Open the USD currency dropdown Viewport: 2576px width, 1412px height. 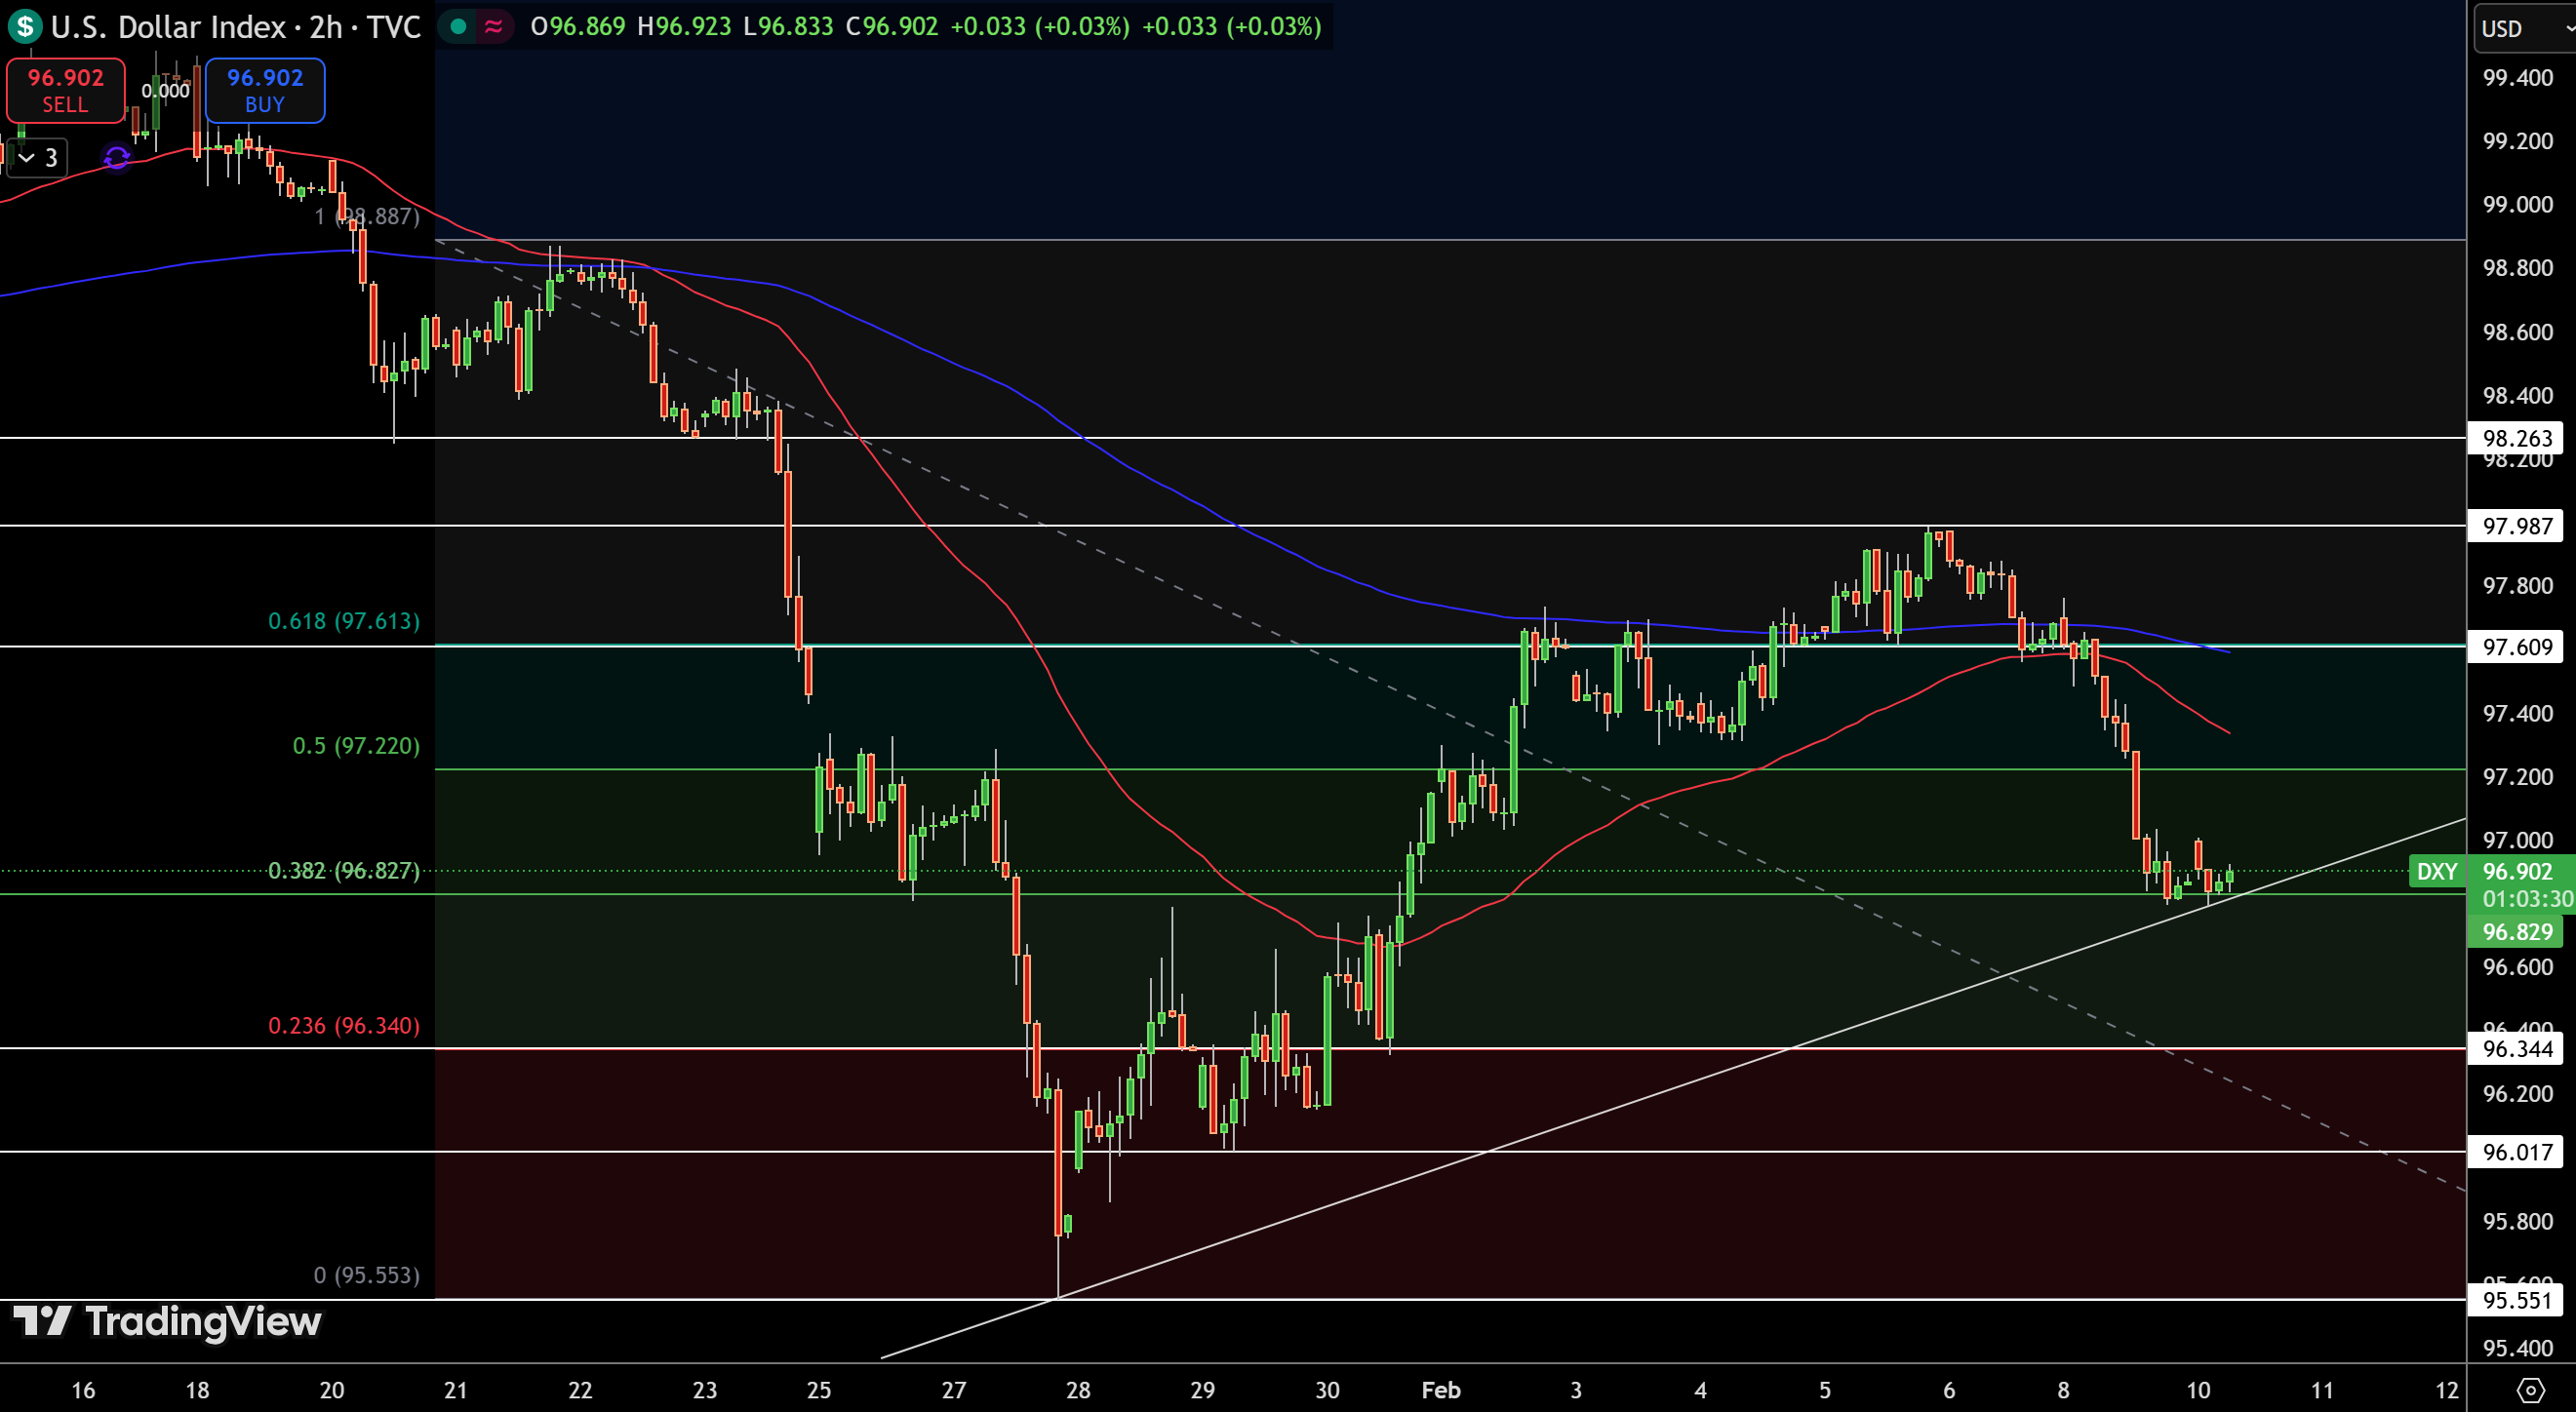point(2526,27)
